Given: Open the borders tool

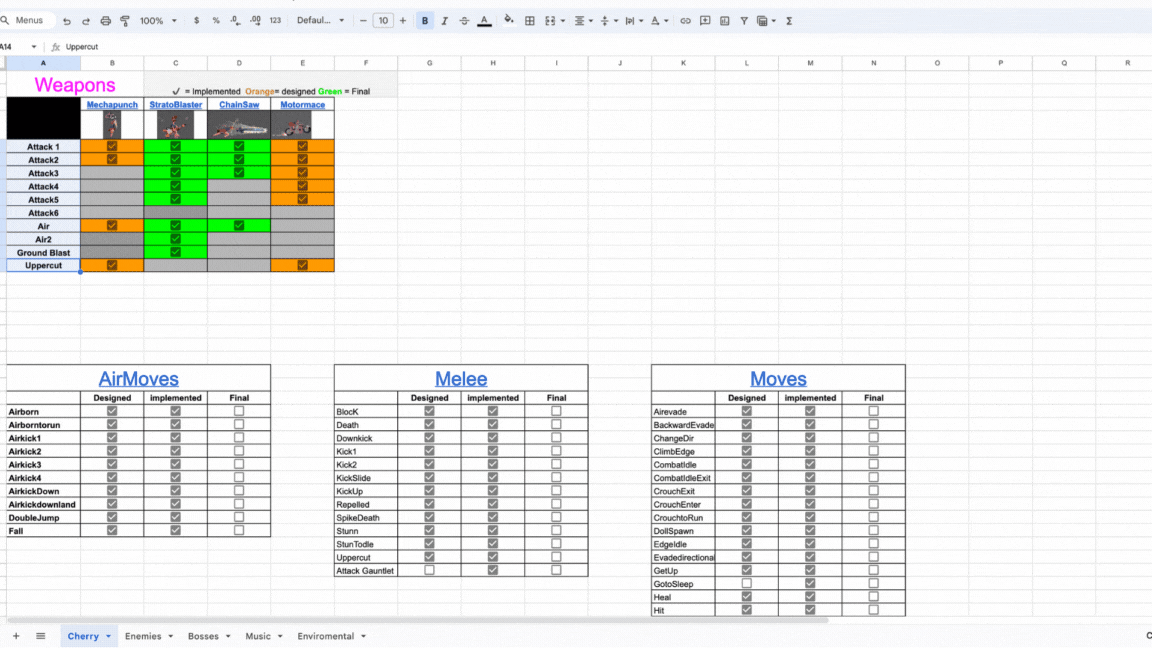Looking at the screenshot, I should tap(530, 21).
